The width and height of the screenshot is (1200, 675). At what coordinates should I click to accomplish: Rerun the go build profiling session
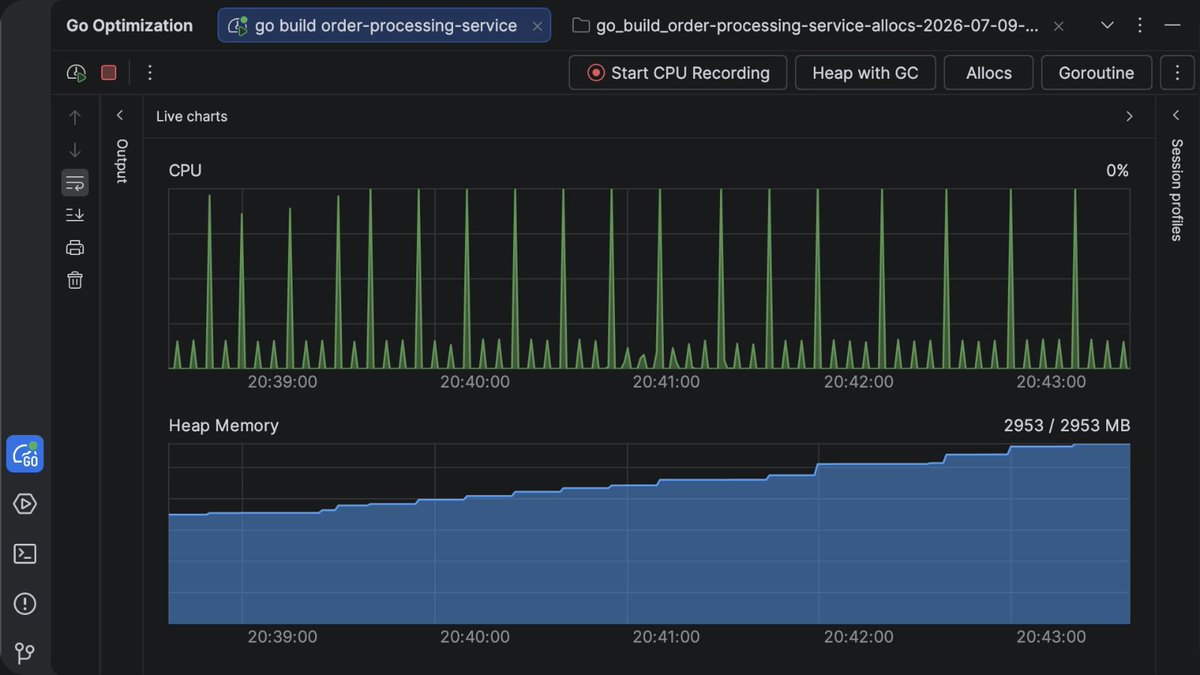coord(76,72)
